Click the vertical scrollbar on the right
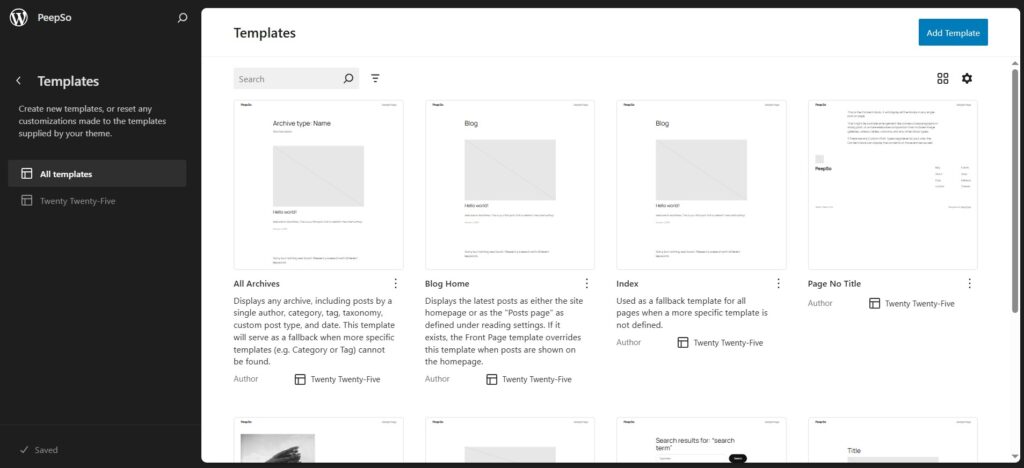Screen dimensions: 1024x468 [1016, 200]
